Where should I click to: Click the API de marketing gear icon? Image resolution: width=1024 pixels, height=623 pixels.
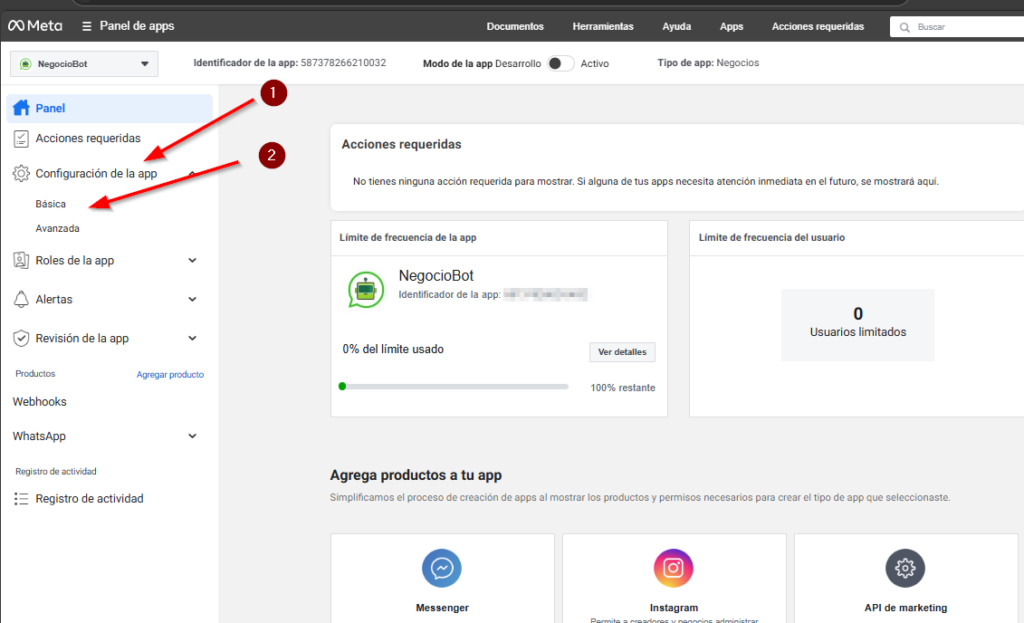(x=905, y=568)
